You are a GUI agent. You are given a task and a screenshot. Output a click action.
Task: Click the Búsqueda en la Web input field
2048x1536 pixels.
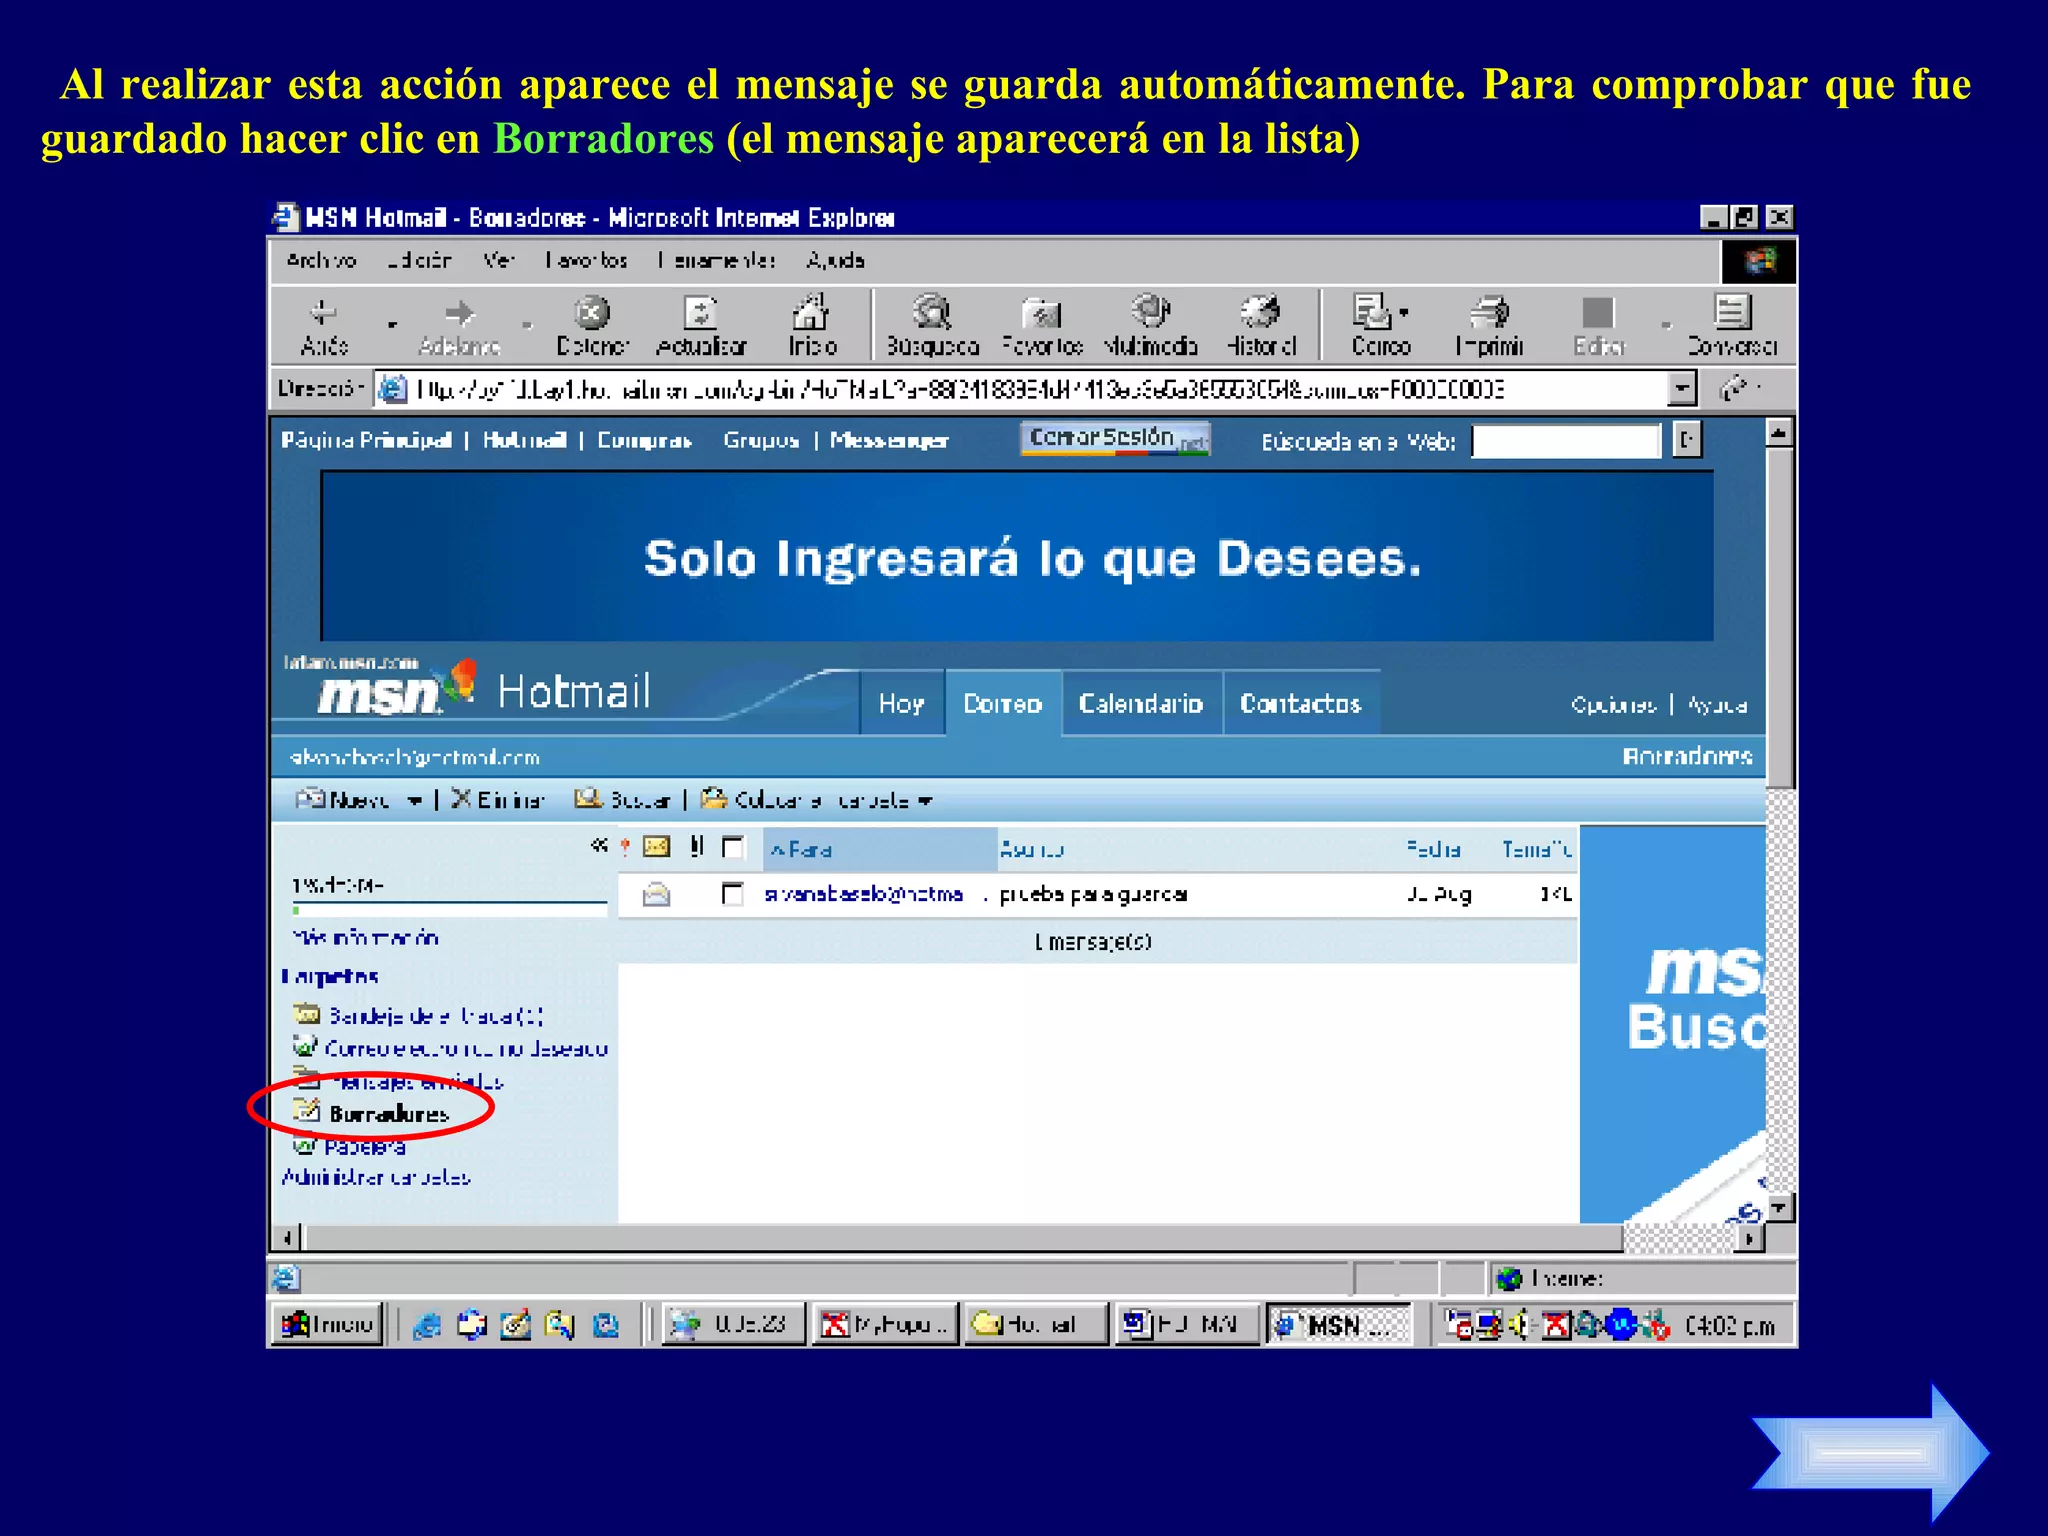point(1566,441)
